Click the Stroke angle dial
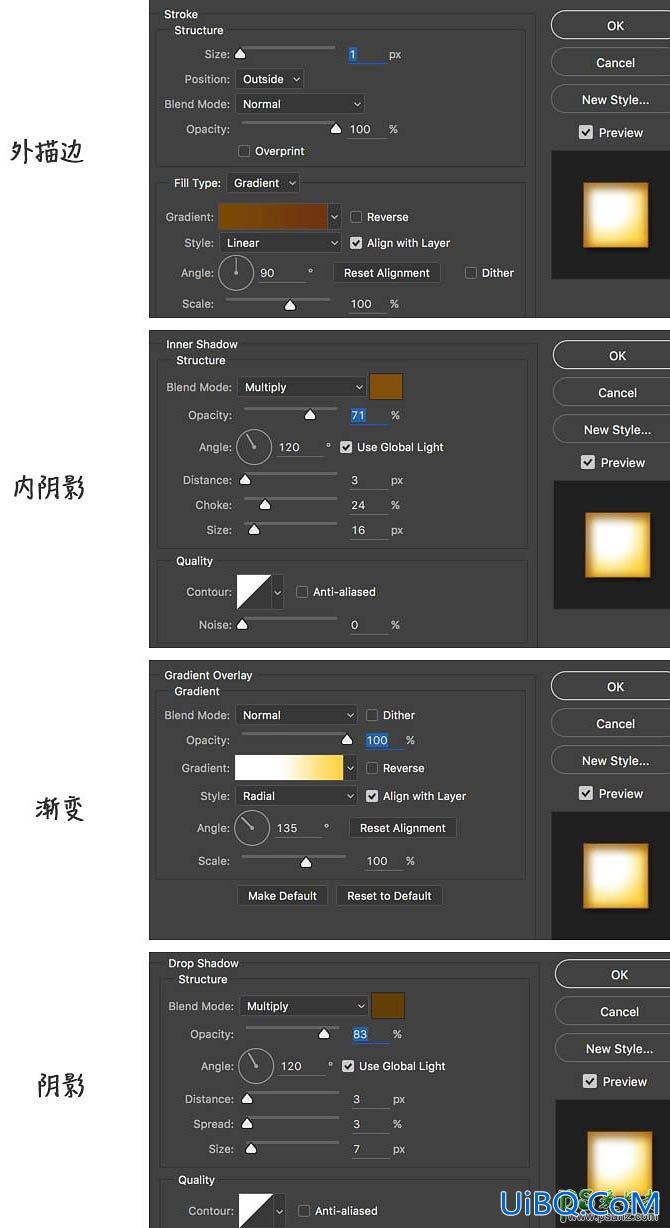 (x=236, y=272)
